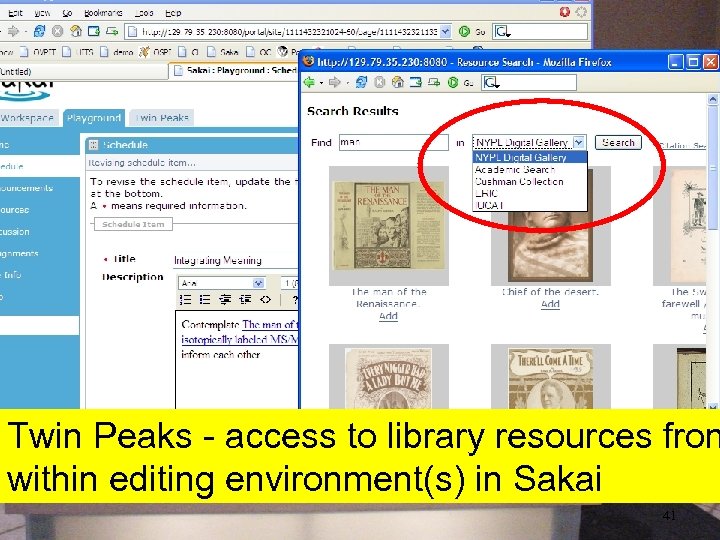
Task: Click Discussion in Sakai left sidebar
Action: [15, 231]
